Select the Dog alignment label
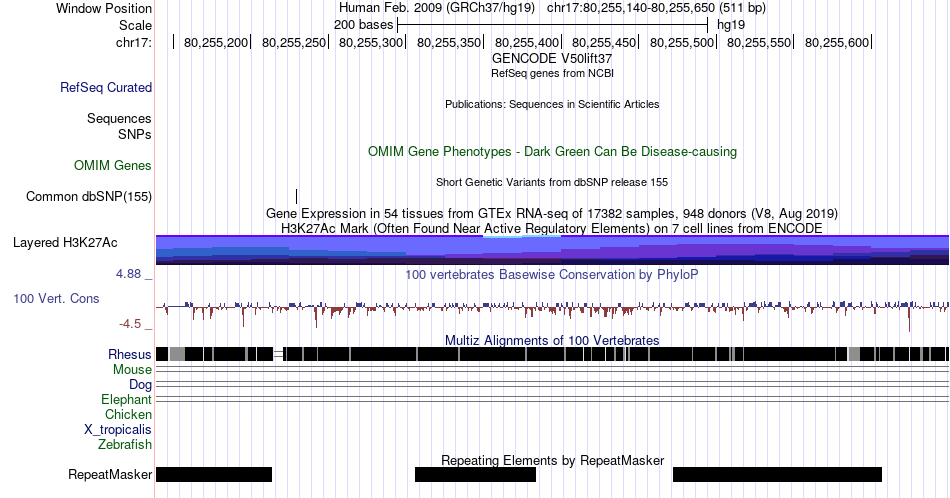Viewport: 950px width, 498px height. [x=140, y=385]
